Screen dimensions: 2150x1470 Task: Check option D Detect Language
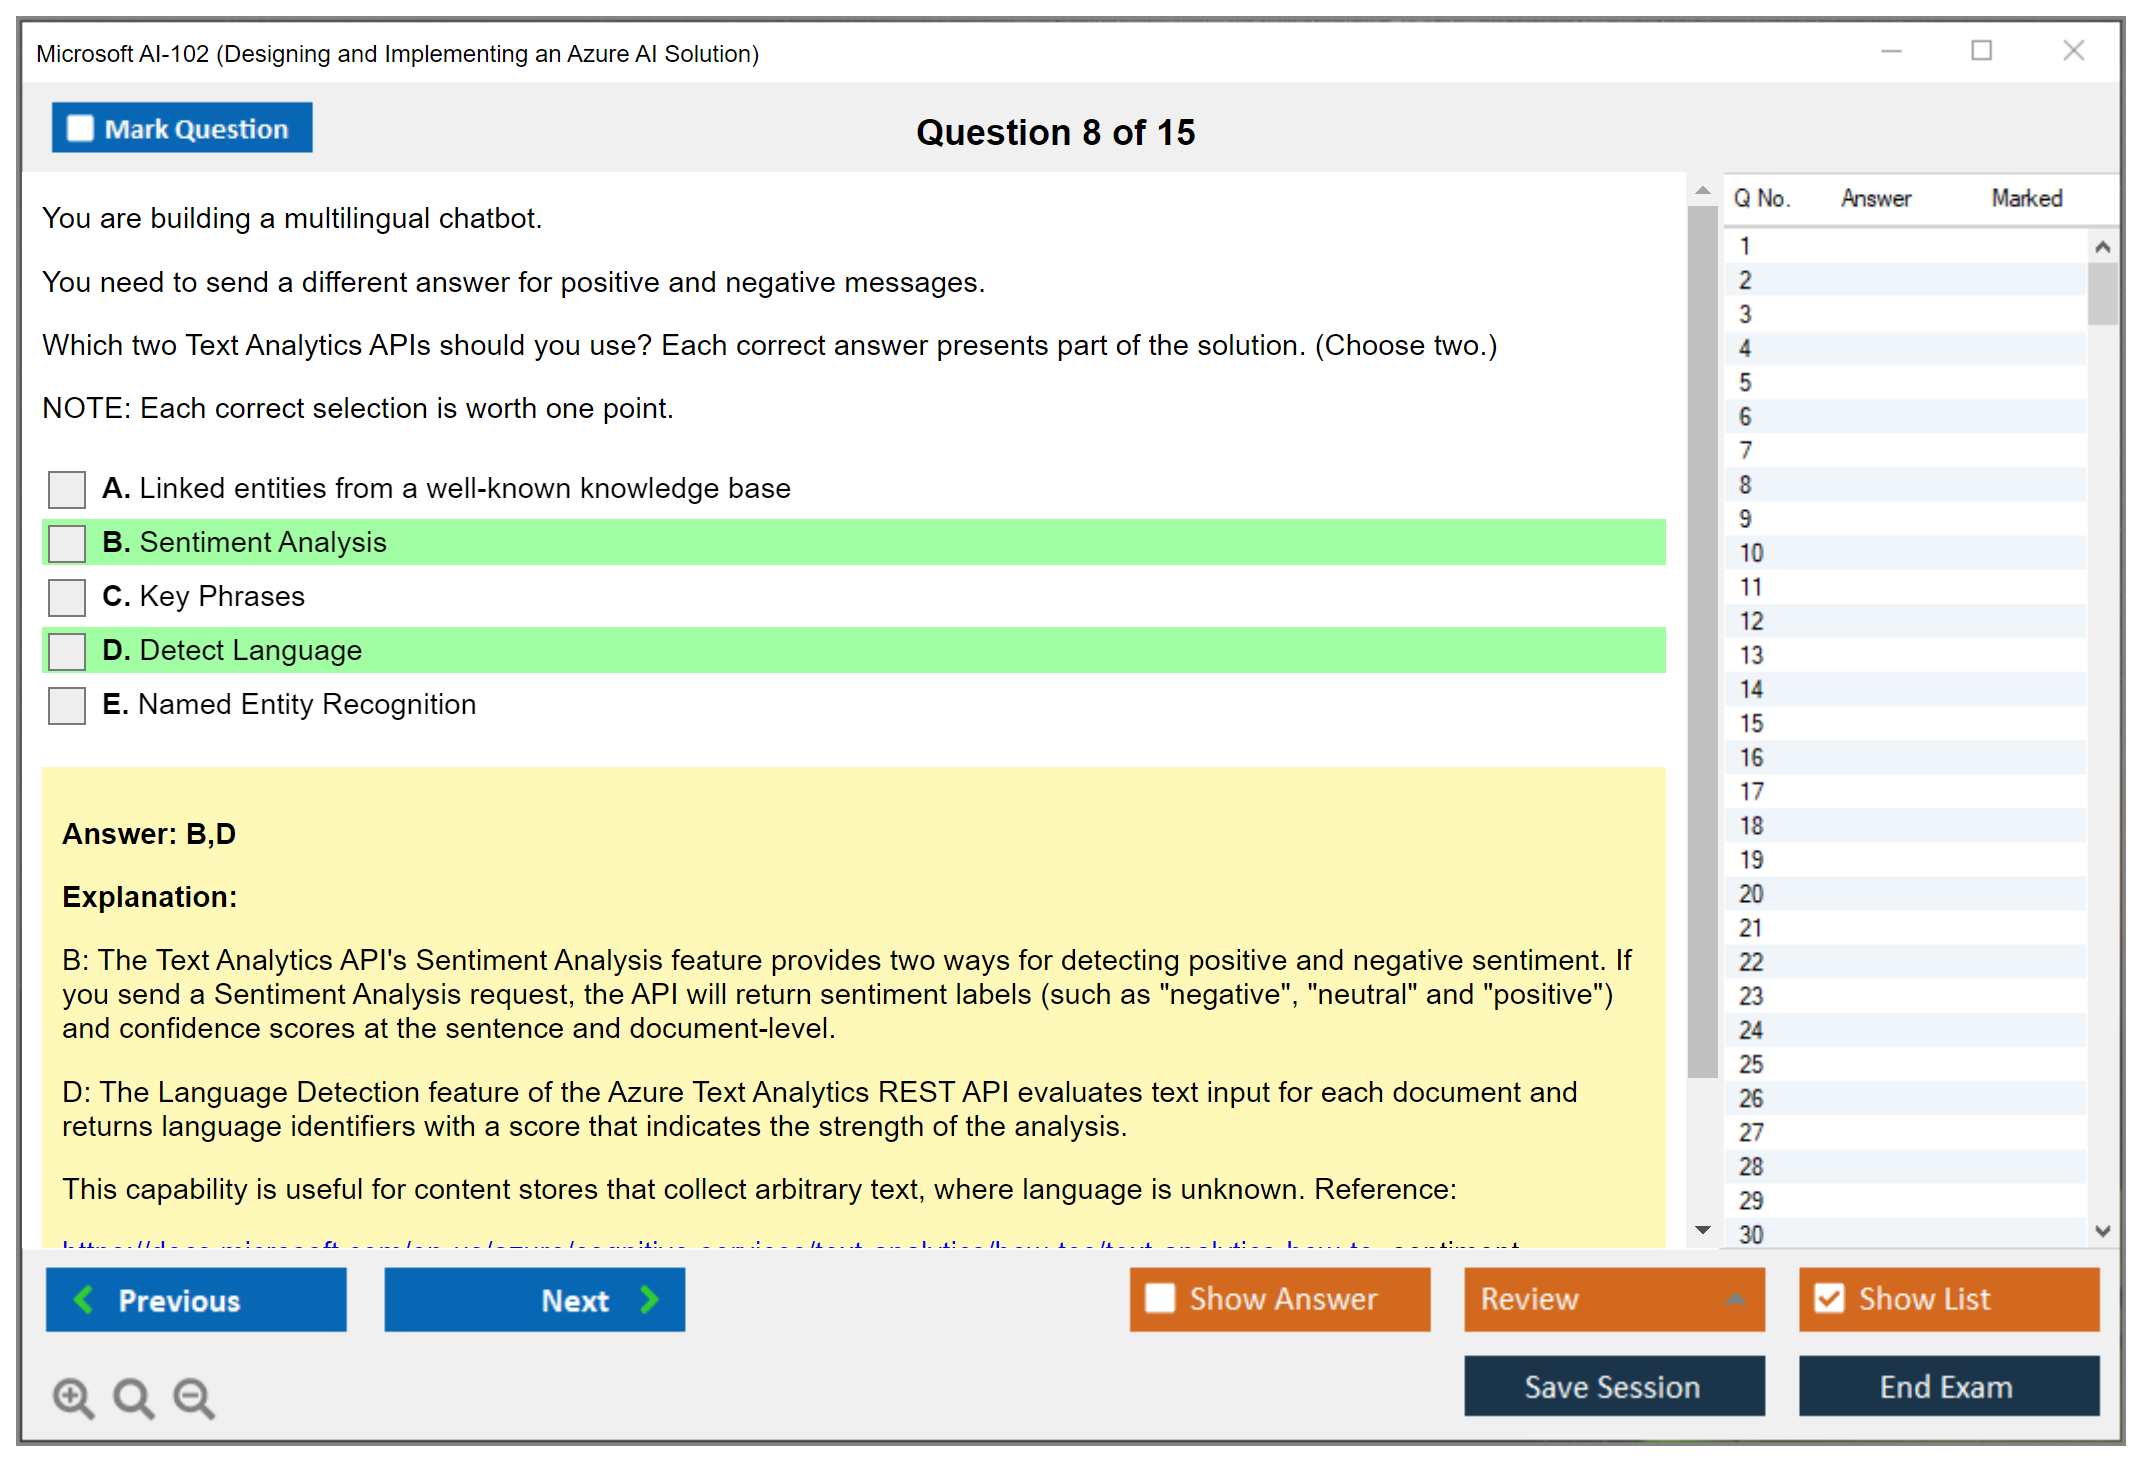coord(67,651)
